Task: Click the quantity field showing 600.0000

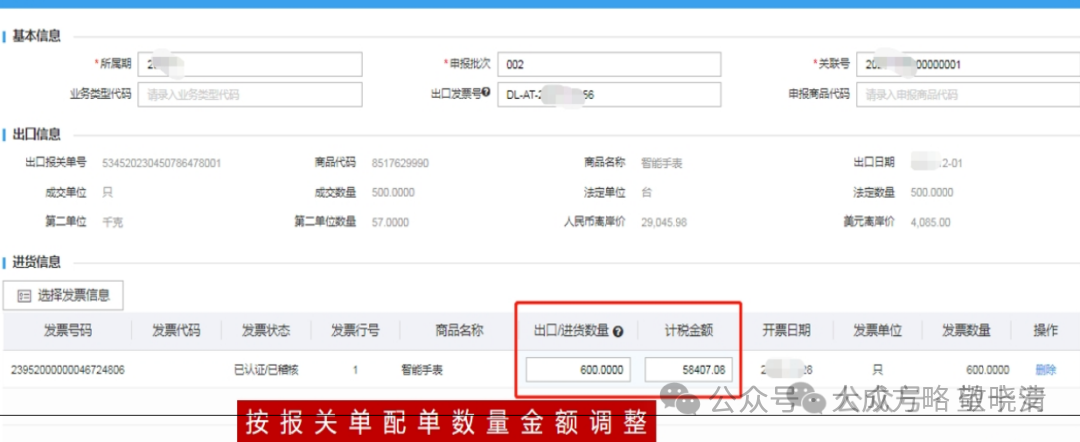Action: click(578, 370)
